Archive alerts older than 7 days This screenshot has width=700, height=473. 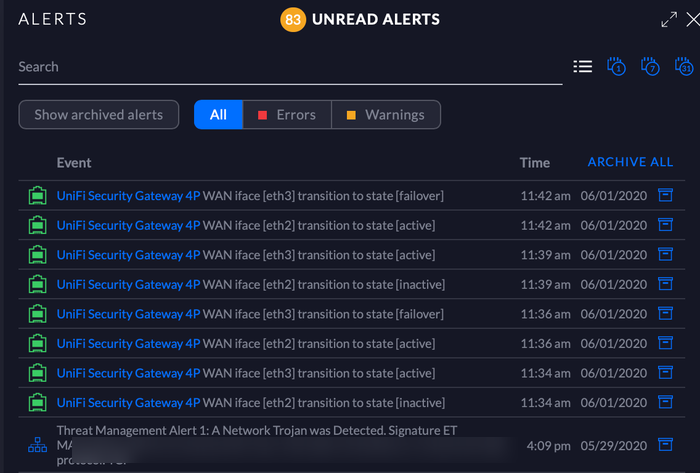click(x=650, y=66)
